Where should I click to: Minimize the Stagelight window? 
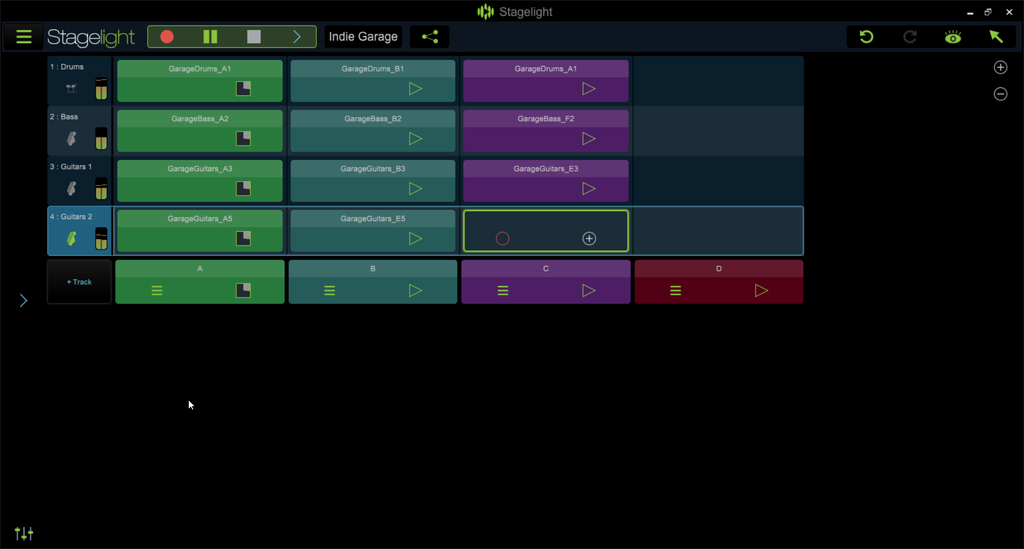970,12
